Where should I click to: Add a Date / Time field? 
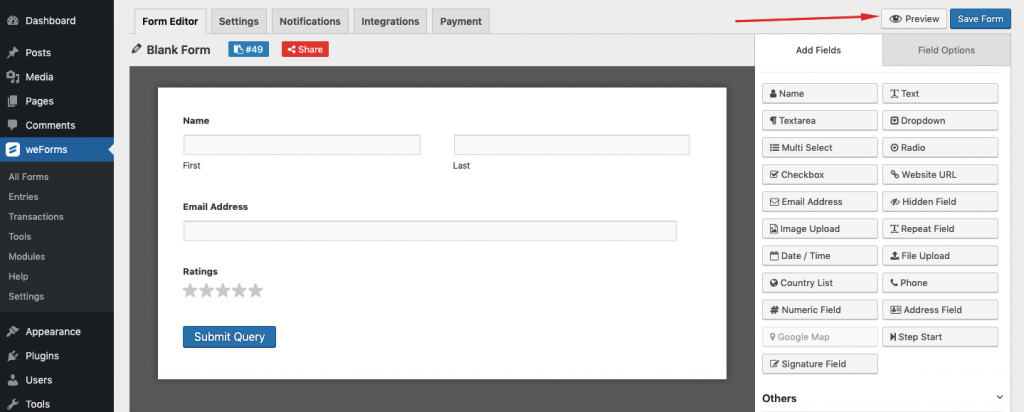point(820,256)
